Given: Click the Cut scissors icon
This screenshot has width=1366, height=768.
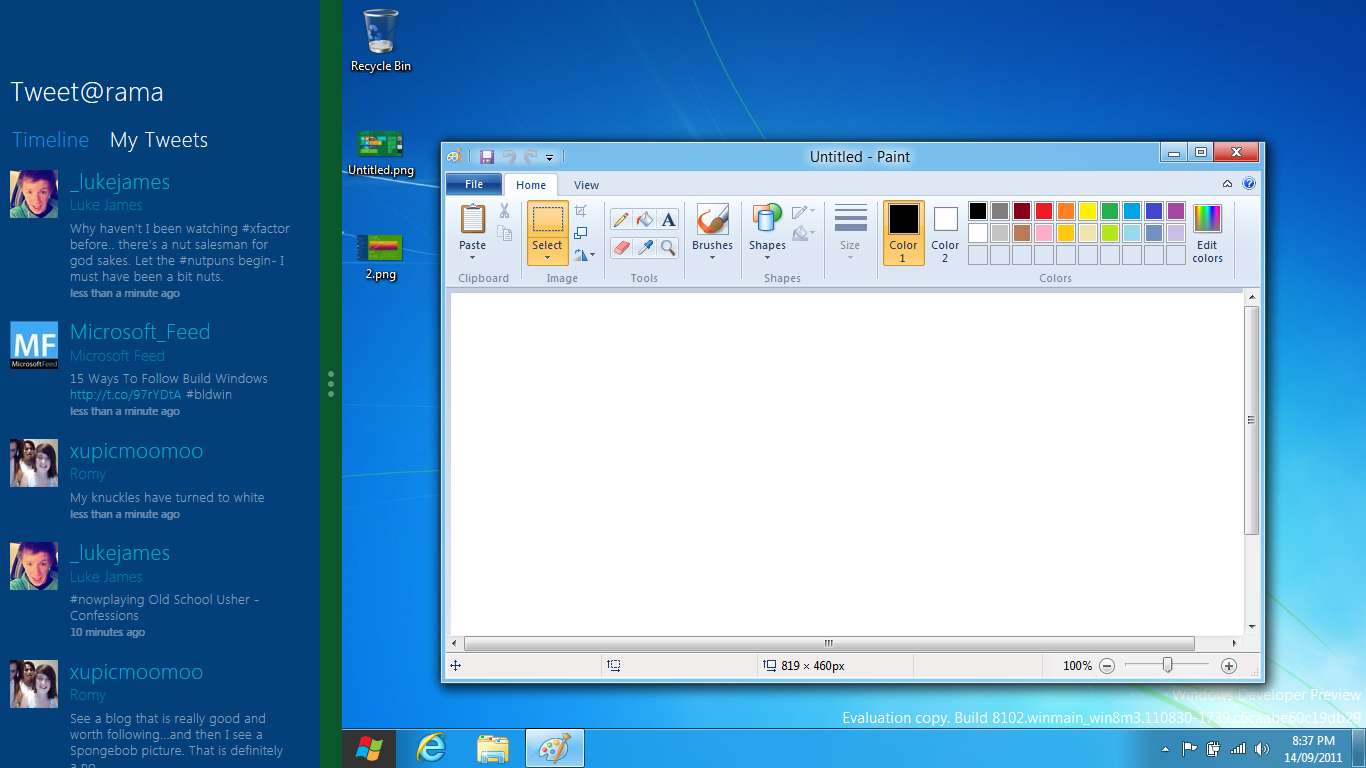Looking at the screenshot, I should pos(504,211).
